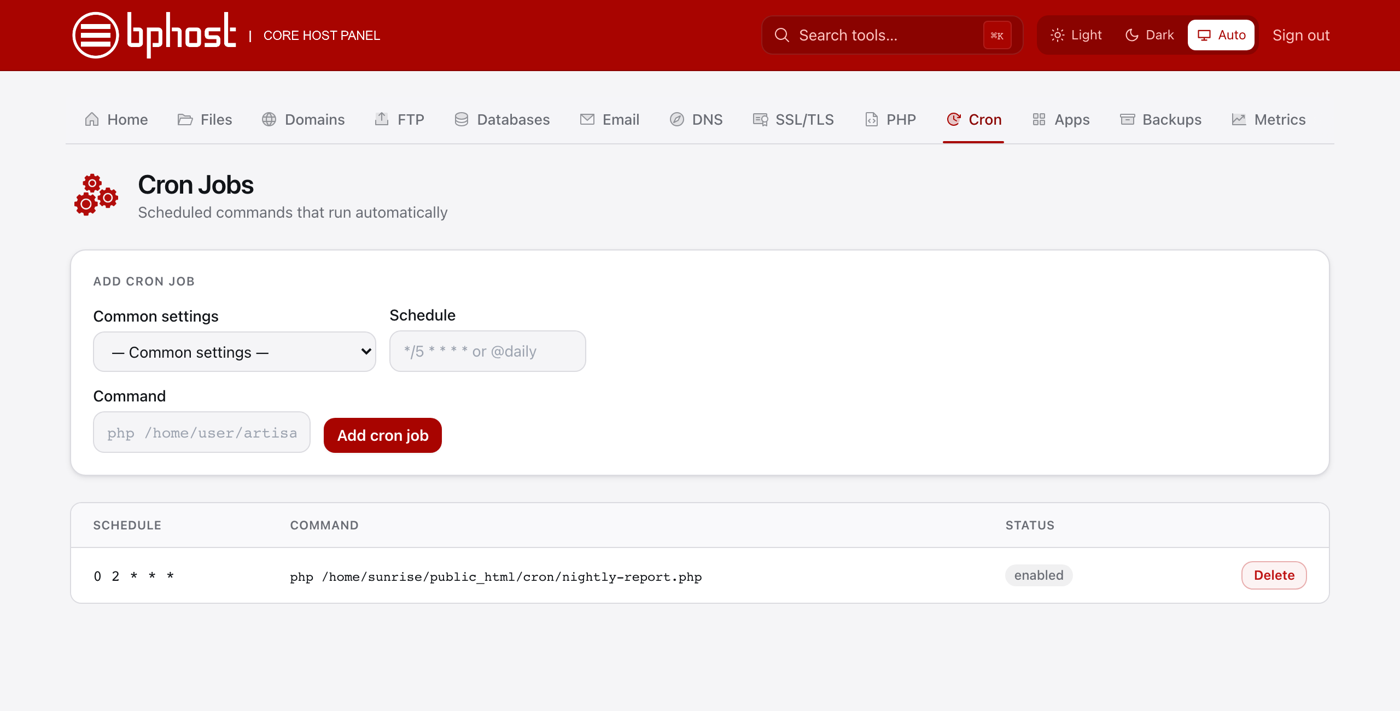Click the COMMAND column header

click(x=324, y=525)
